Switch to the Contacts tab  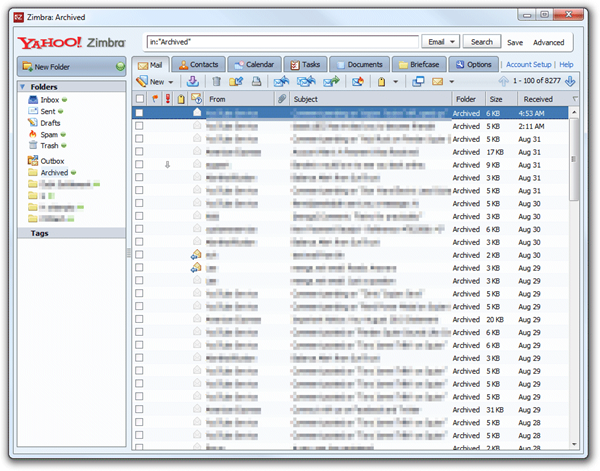pos(198,64)
